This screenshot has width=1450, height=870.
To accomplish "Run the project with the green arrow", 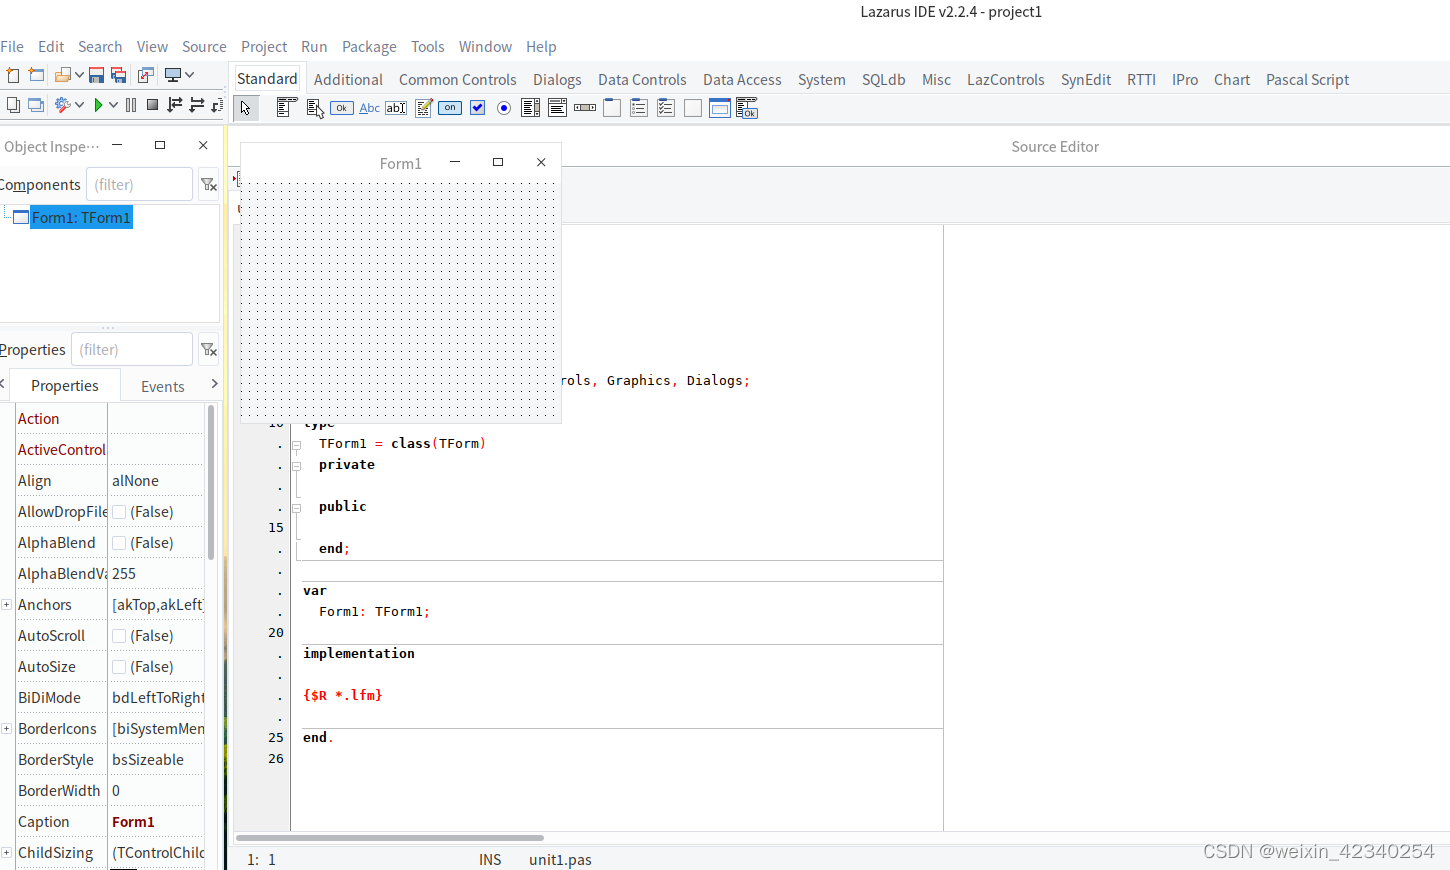I will (x=98, y=105).
